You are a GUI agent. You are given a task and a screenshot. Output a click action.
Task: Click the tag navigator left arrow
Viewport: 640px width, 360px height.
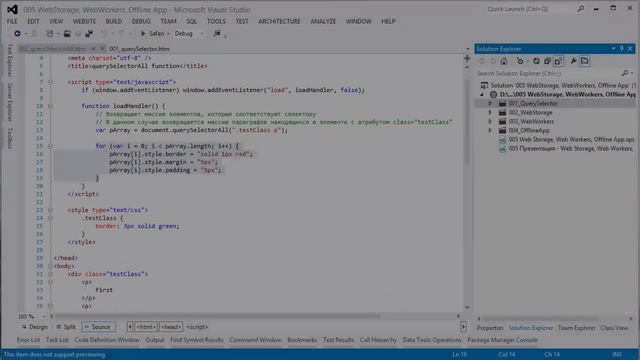click(130, 327)
